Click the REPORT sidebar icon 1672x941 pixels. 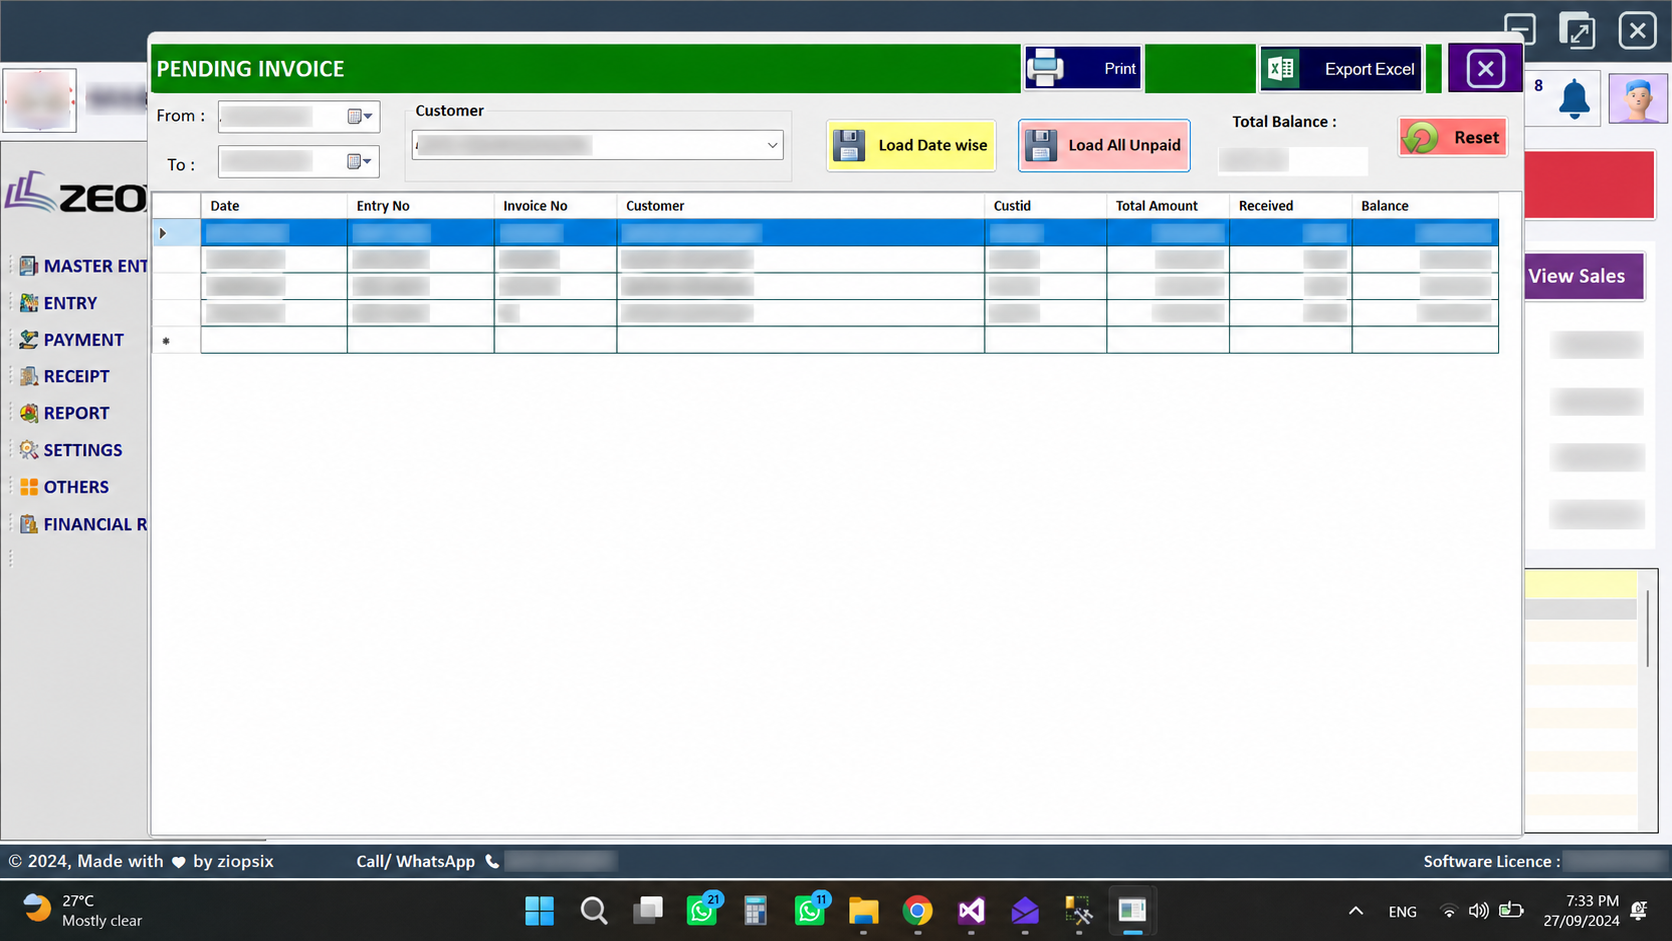click(29, 413)
